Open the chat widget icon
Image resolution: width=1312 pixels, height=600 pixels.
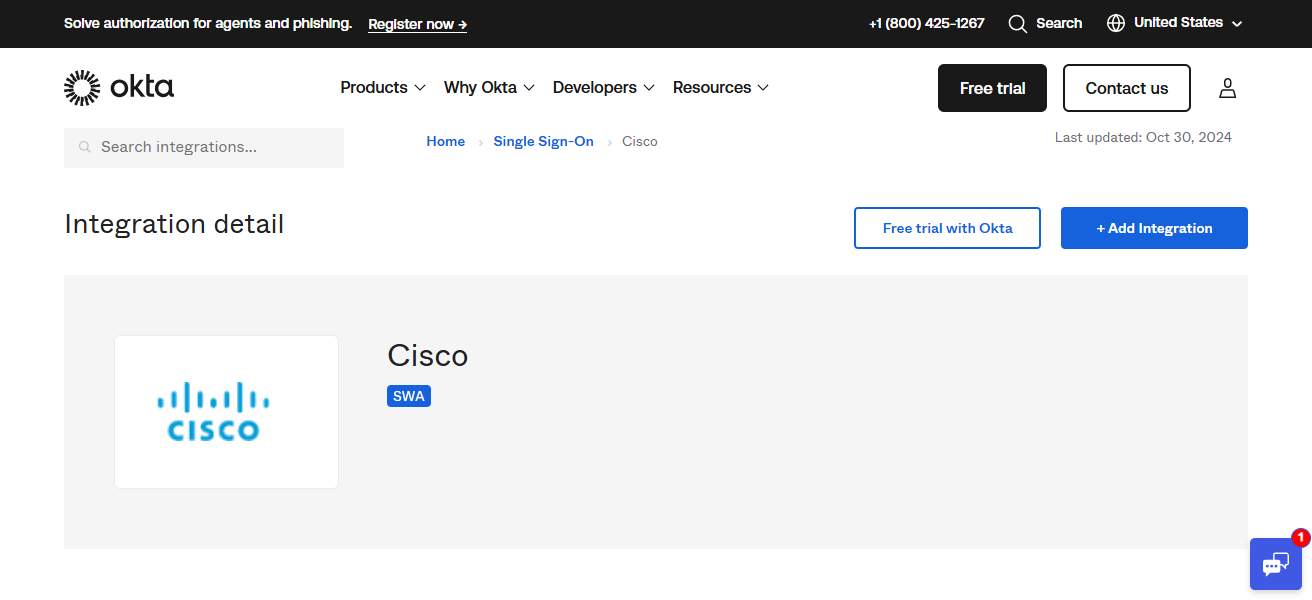(1275, 564)
